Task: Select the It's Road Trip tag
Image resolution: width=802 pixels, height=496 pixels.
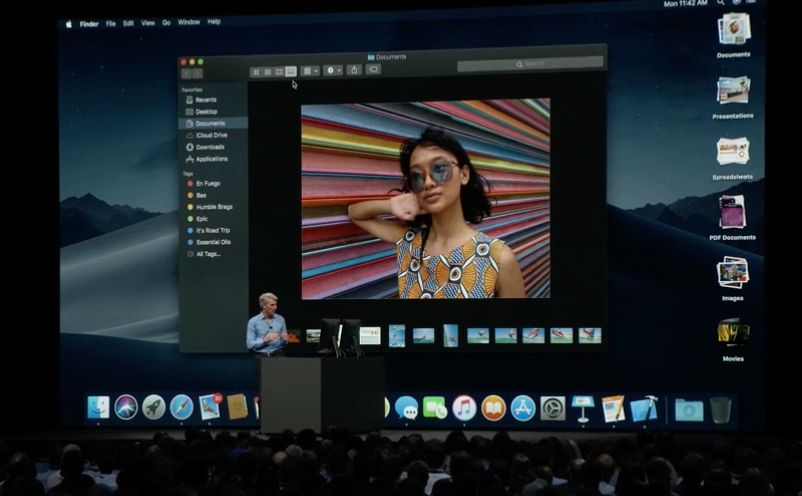Action: pos(213,231)
